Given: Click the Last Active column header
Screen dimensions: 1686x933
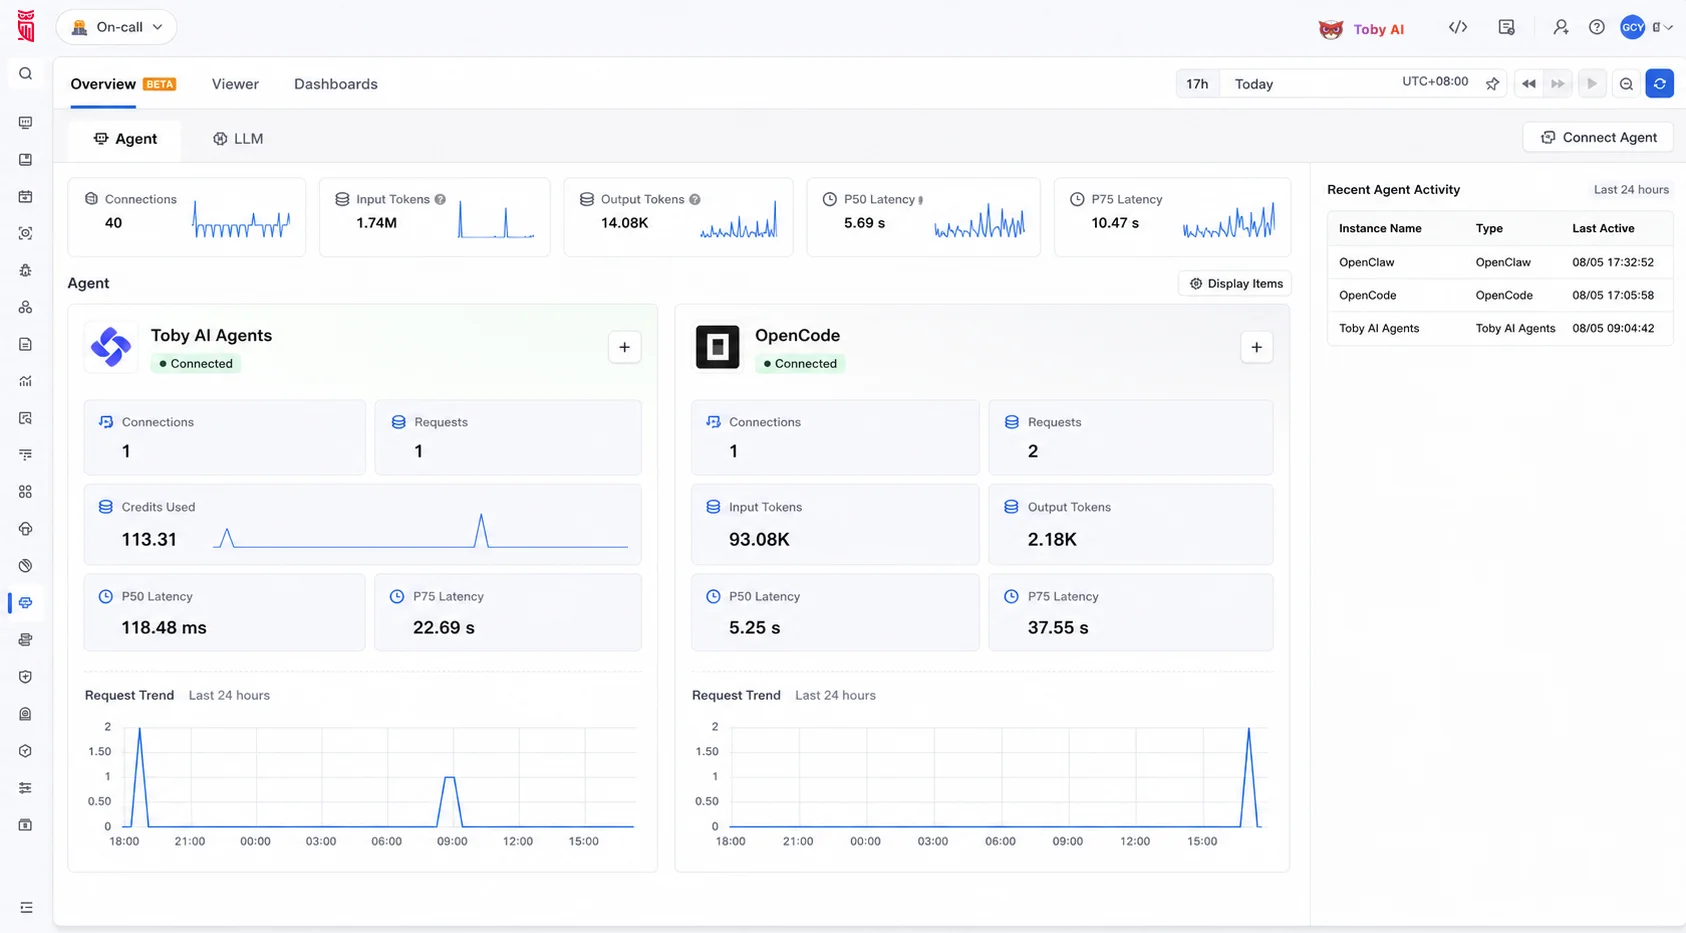Looking at the screenshot, I should point(1603,229).
